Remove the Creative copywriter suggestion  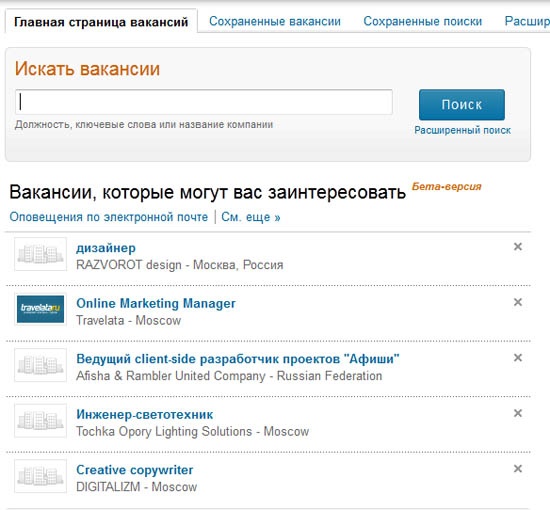point(518,469)
